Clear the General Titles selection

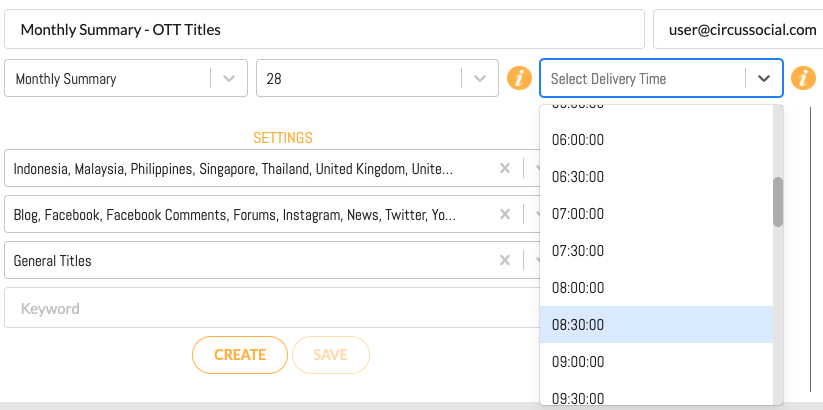click(505, 260)
